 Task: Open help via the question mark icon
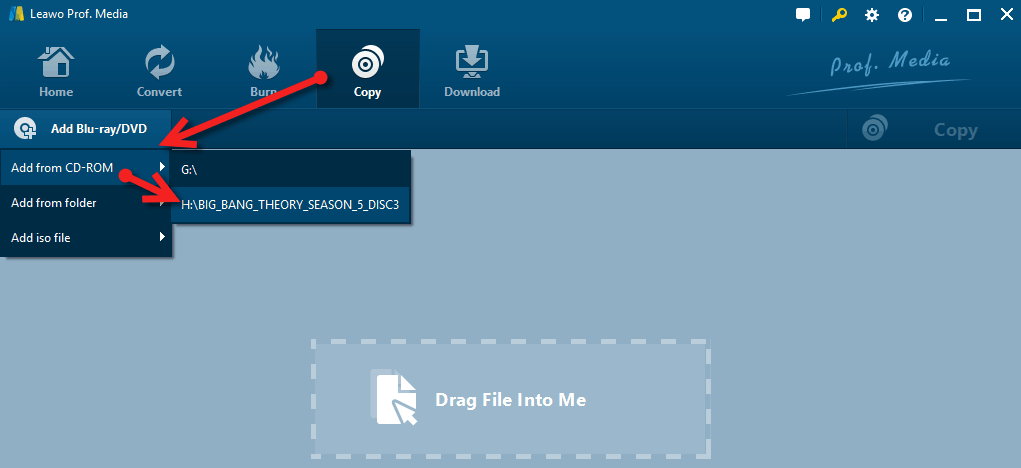click(905, 15)
